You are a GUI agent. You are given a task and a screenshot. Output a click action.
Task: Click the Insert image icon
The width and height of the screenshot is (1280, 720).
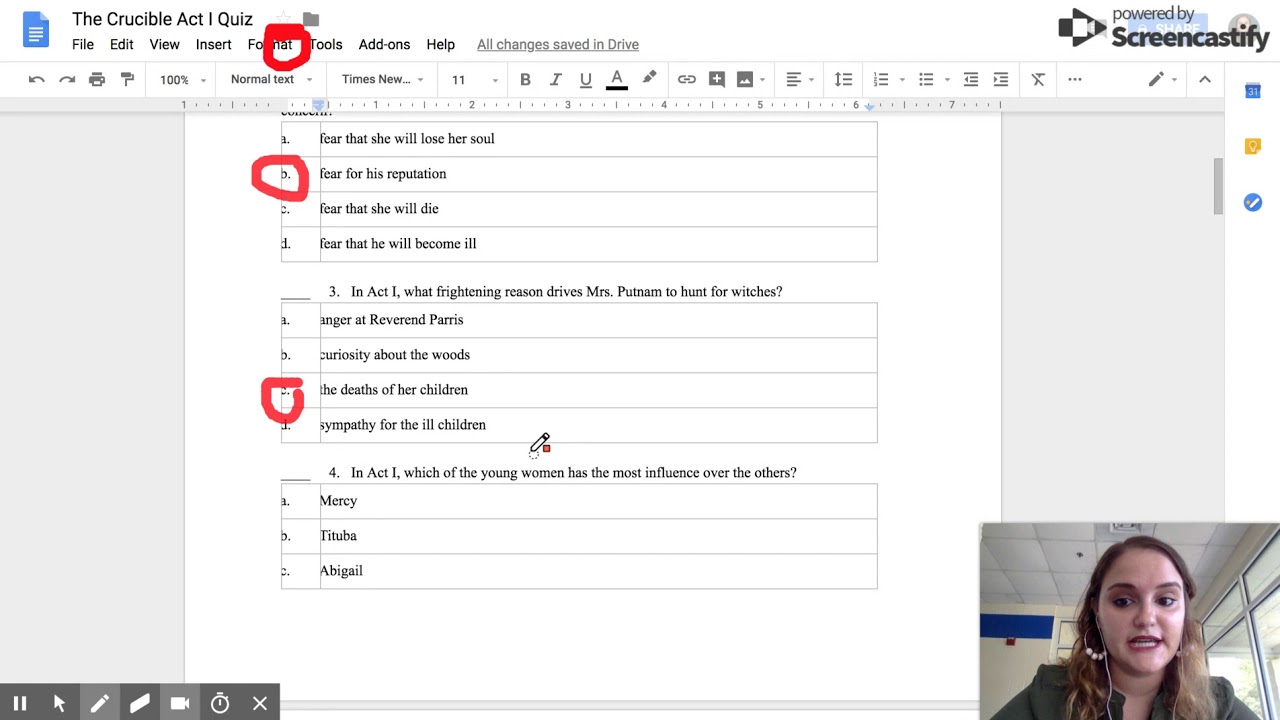tap(744, 80)
